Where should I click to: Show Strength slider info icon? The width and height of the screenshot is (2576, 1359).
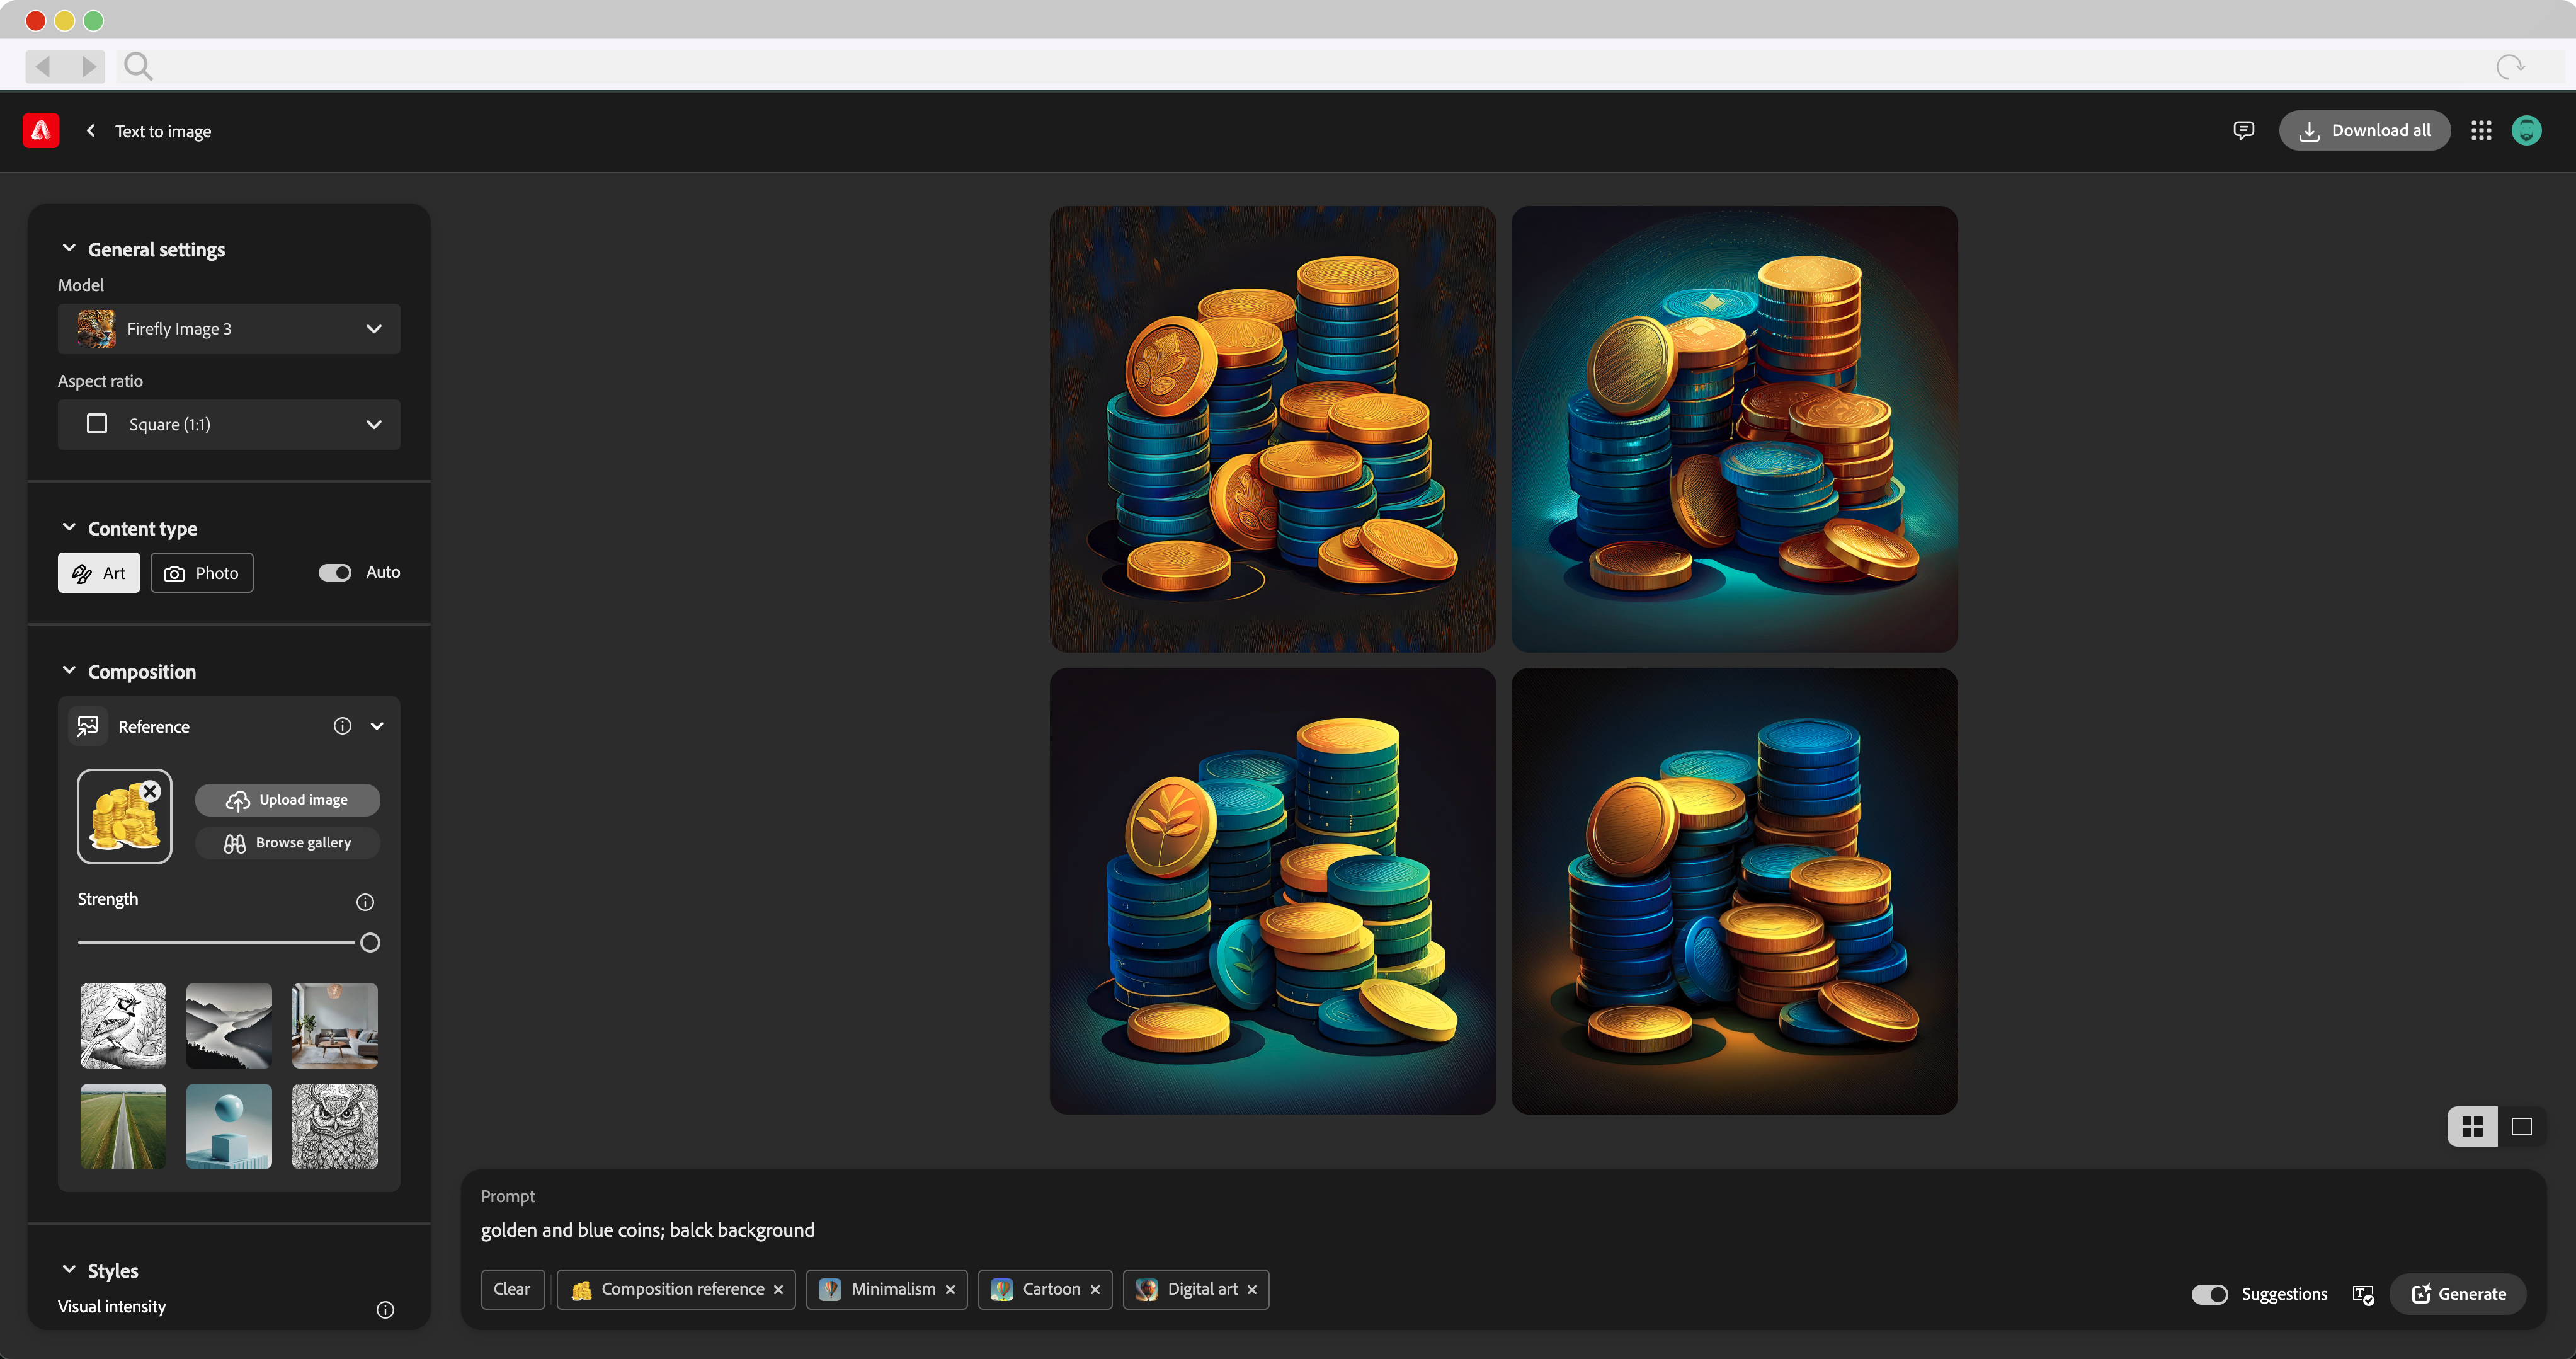pyautogui.click(x=365, y=902)
